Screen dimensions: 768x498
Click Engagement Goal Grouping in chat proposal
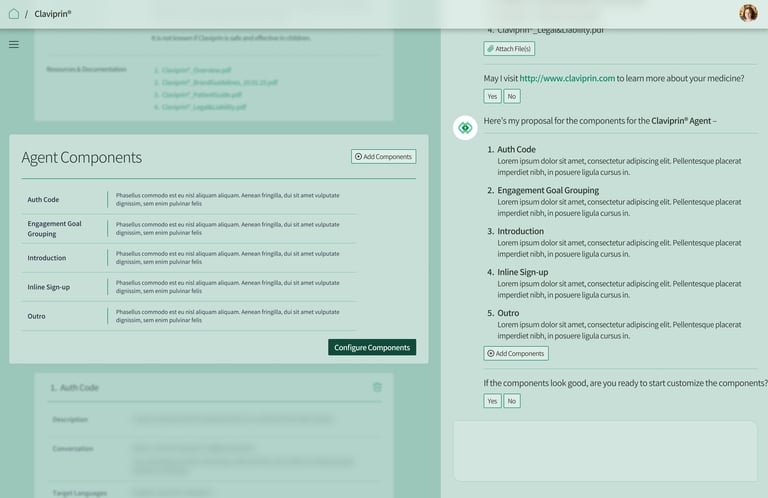point(548,190)
